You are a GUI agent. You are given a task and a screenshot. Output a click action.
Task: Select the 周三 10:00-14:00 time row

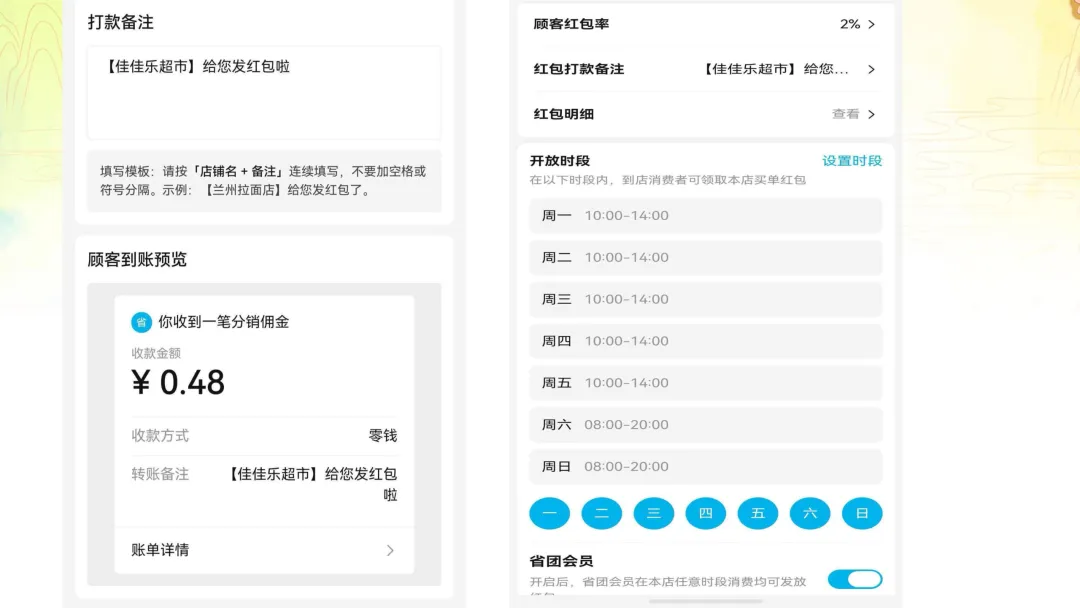[x=705, y=300]
